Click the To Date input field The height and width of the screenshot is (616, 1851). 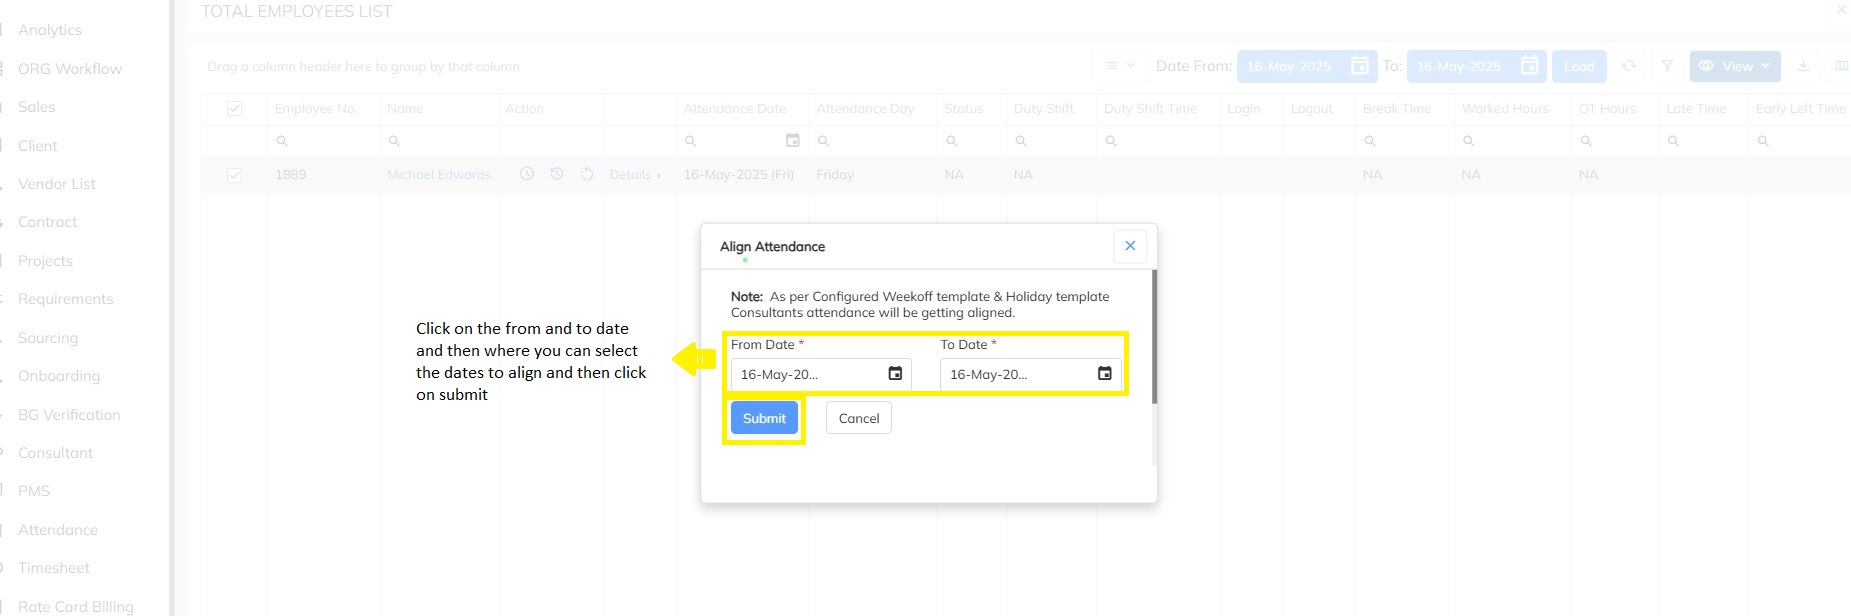tap(1030, 374)
